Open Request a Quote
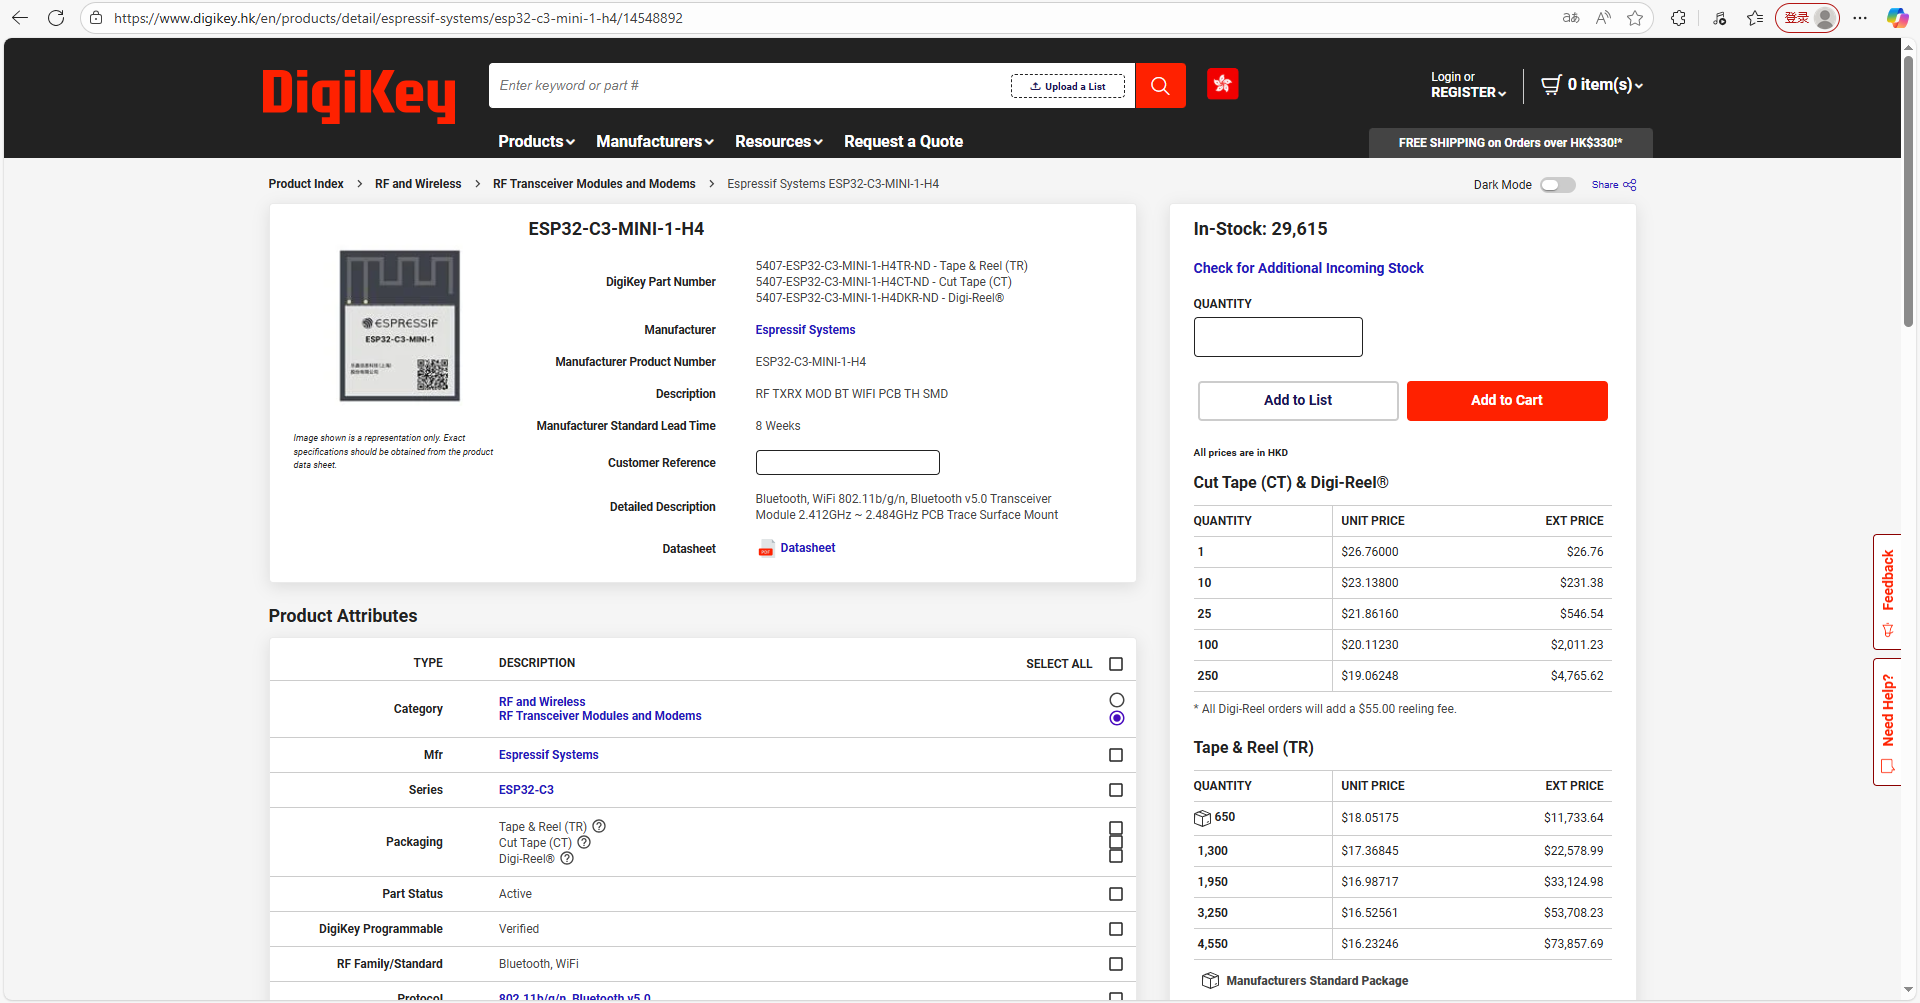1920x1003 pixels. click(x=903, y=142)
